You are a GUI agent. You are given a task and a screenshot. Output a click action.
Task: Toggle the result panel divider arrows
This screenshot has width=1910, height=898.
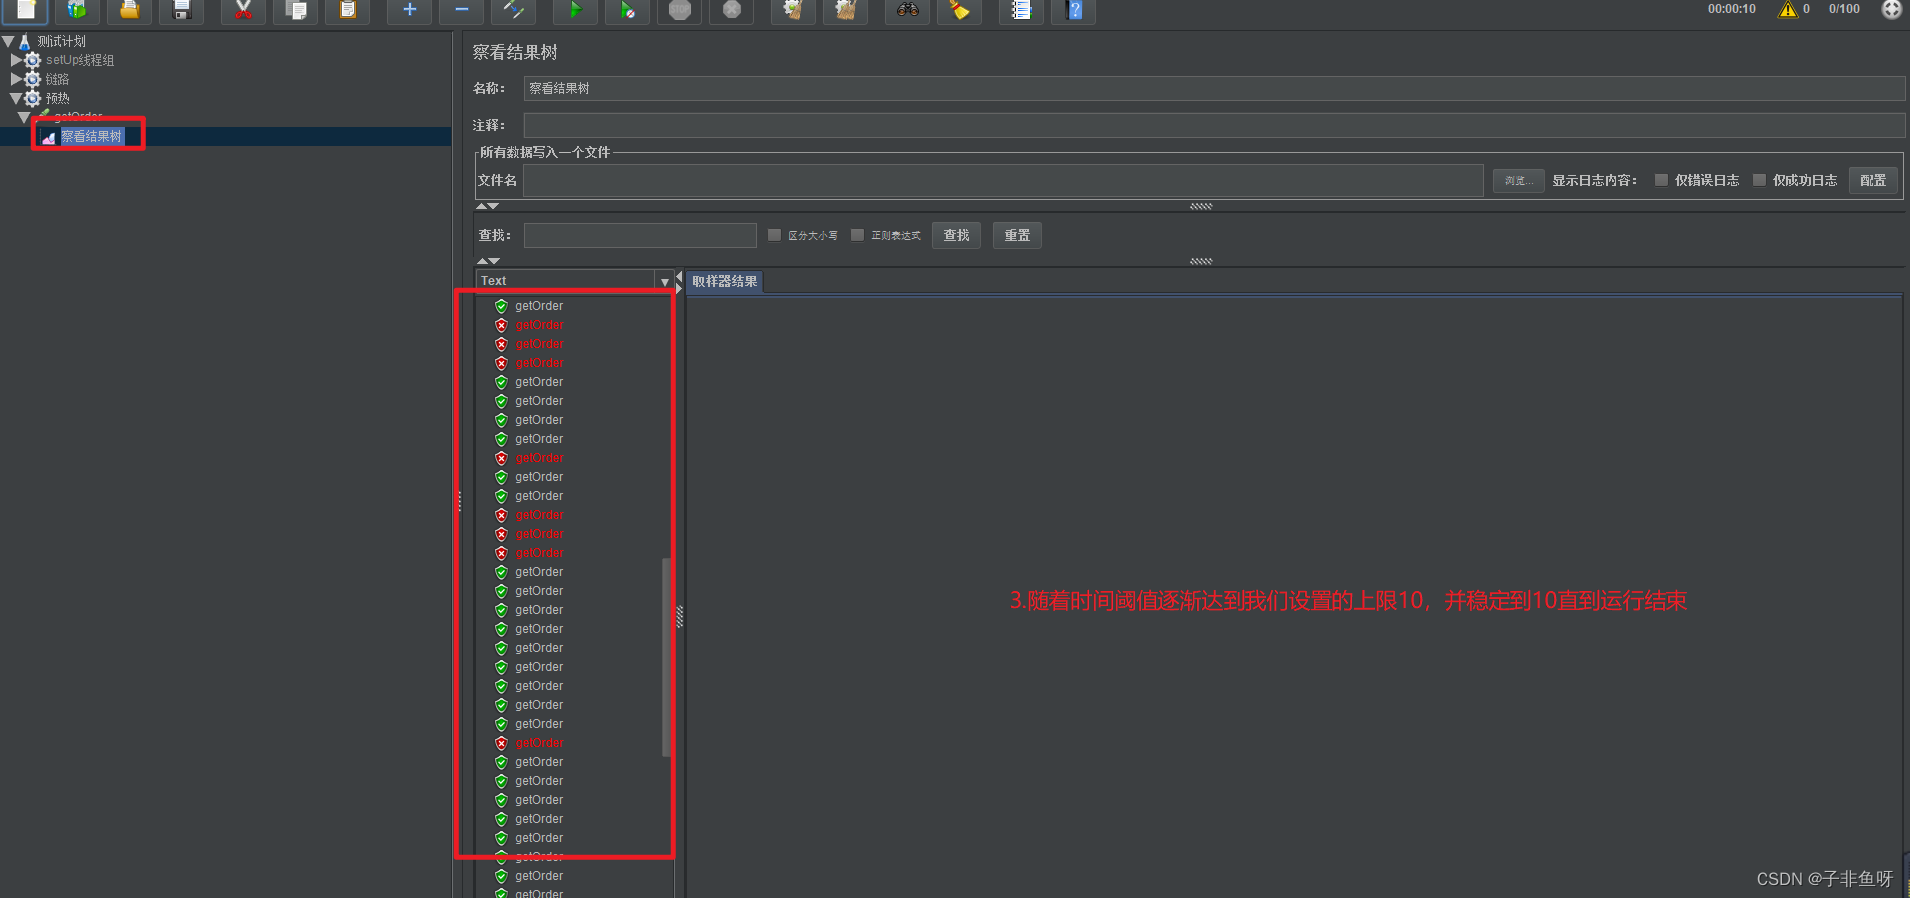click(x=679, y=281)
